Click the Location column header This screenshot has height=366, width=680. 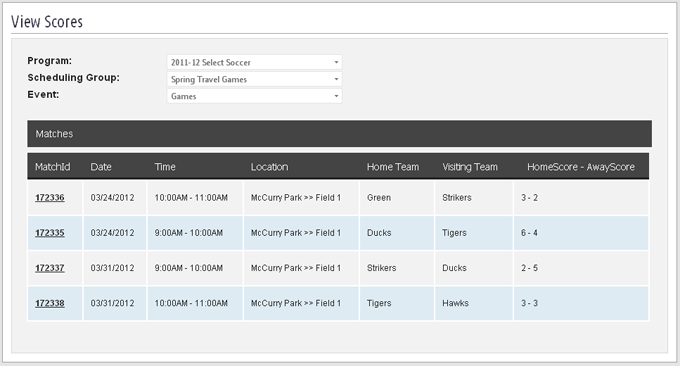[x=269, y=167]
